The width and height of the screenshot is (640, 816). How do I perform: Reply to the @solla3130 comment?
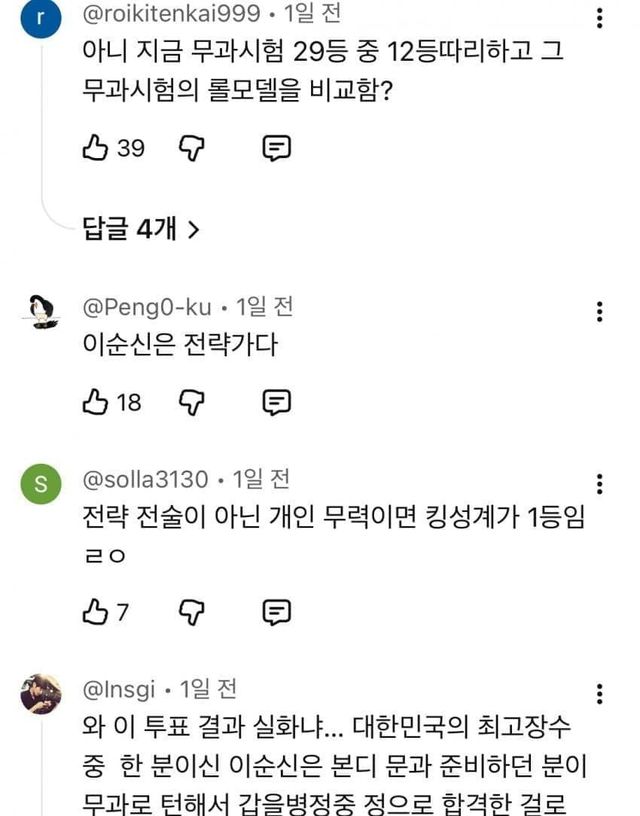276,612
